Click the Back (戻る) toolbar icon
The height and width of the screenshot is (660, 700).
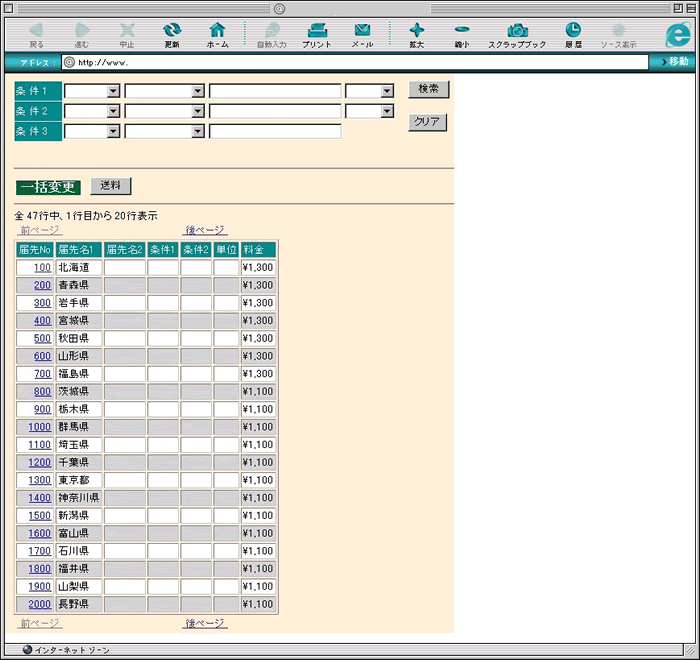click(36, 35)
